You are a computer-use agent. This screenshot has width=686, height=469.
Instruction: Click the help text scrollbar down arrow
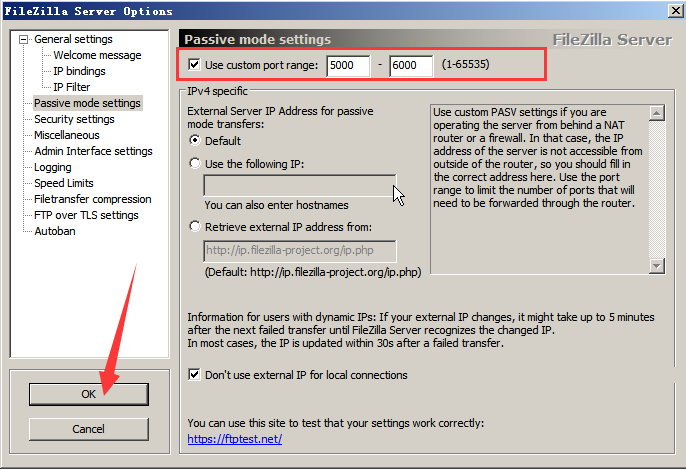(657, 266)
